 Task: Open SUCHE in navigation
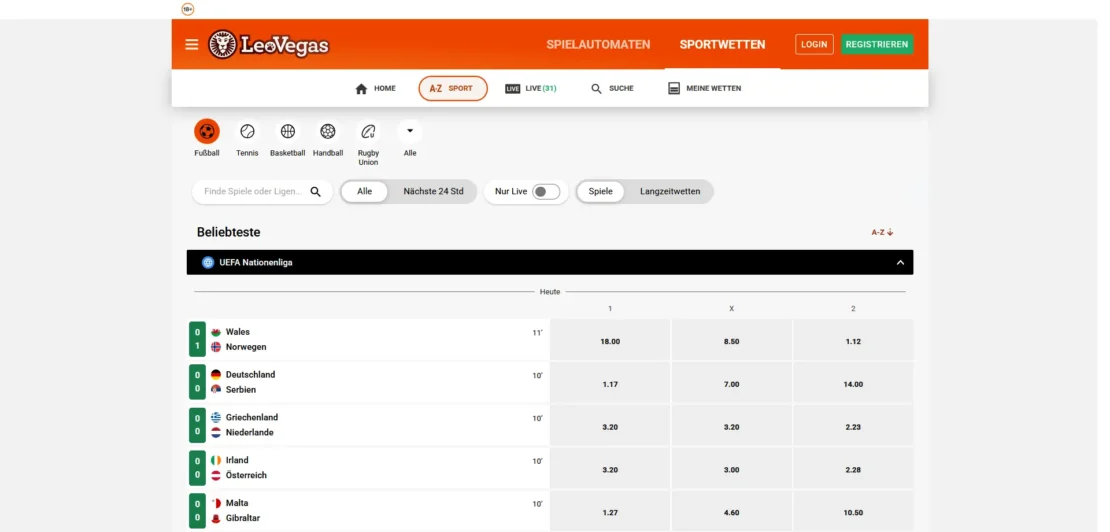tap(612, 88)
